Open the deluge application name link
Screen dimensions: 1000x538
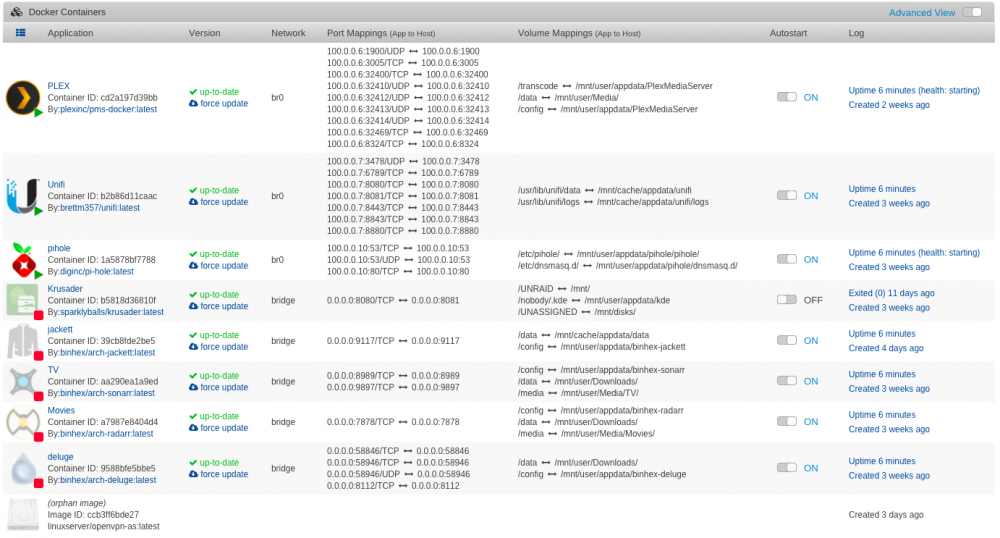[x=60, y=457]
